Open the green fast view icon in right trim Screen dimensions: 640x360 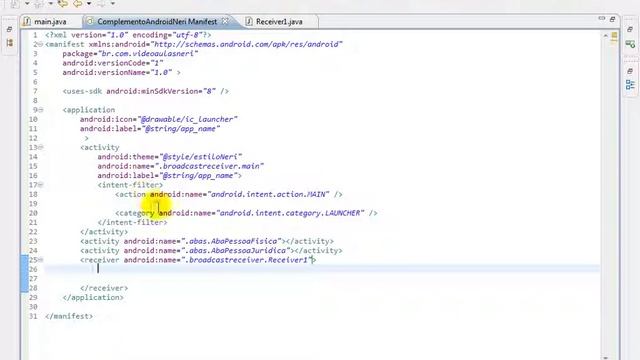[x=630, y=43]
